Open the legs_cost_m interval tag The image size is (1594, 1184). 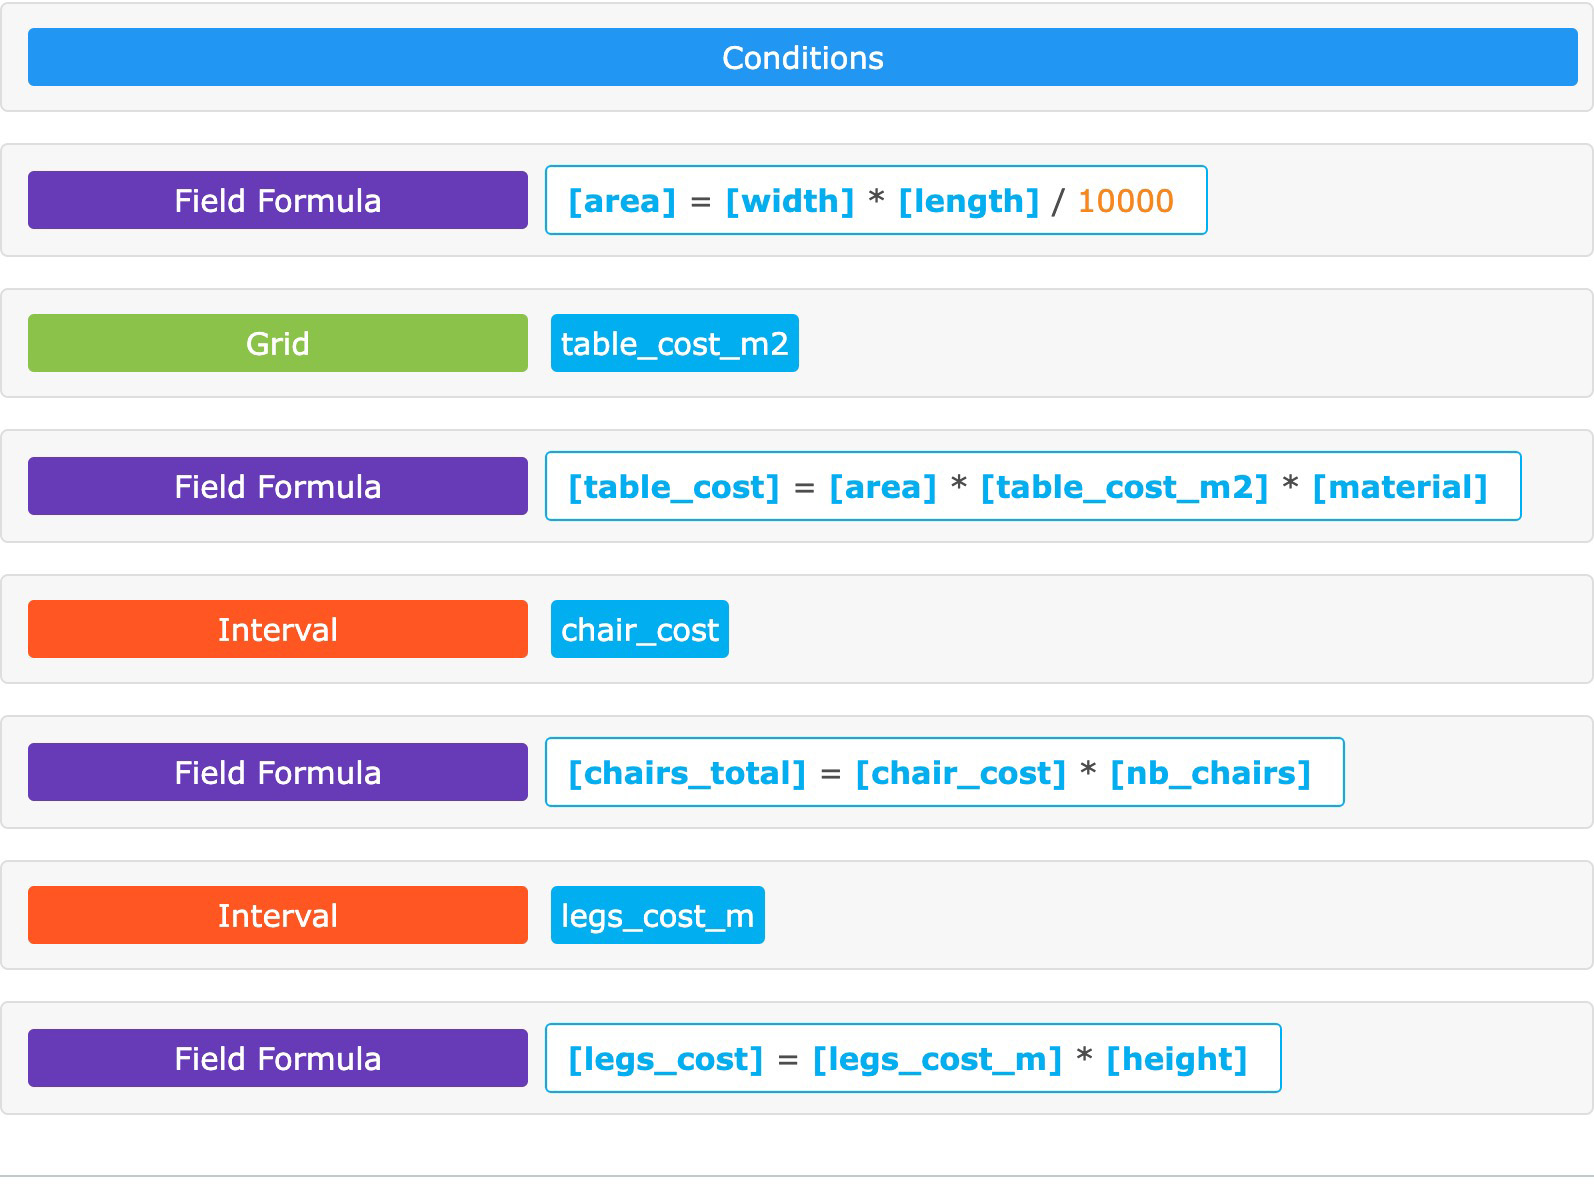pos(657,915)
